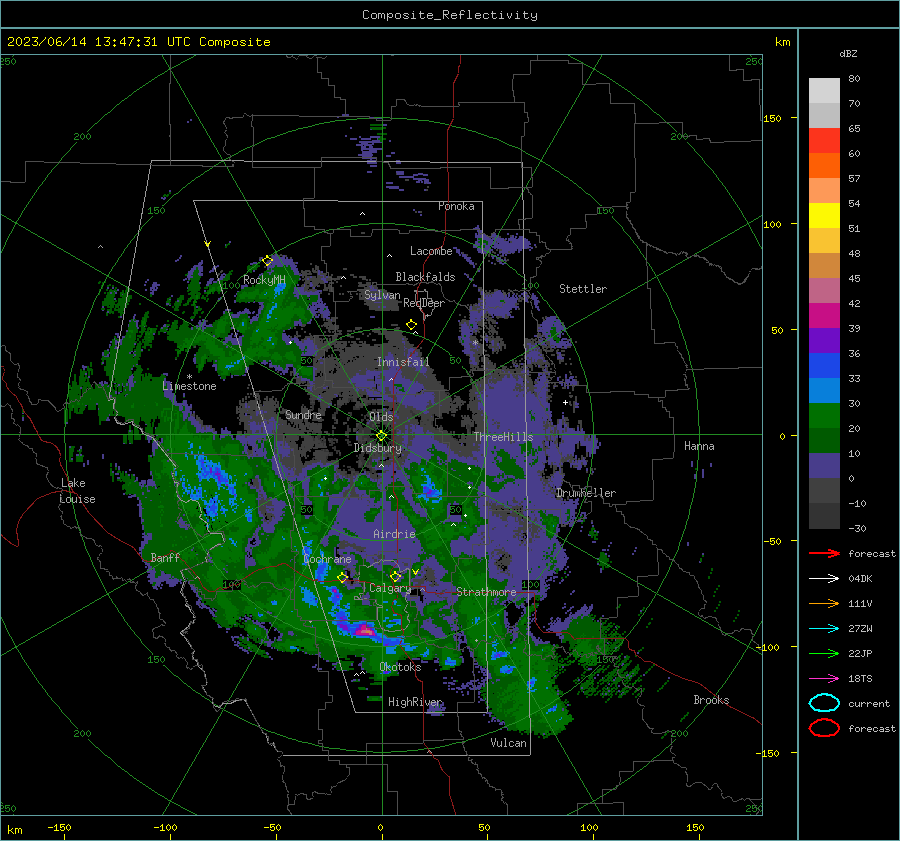Click the 0 dBZ purple-gray swatch
Image resolution: width=900 pixels, height=841 pixels.
coord(824,466)
